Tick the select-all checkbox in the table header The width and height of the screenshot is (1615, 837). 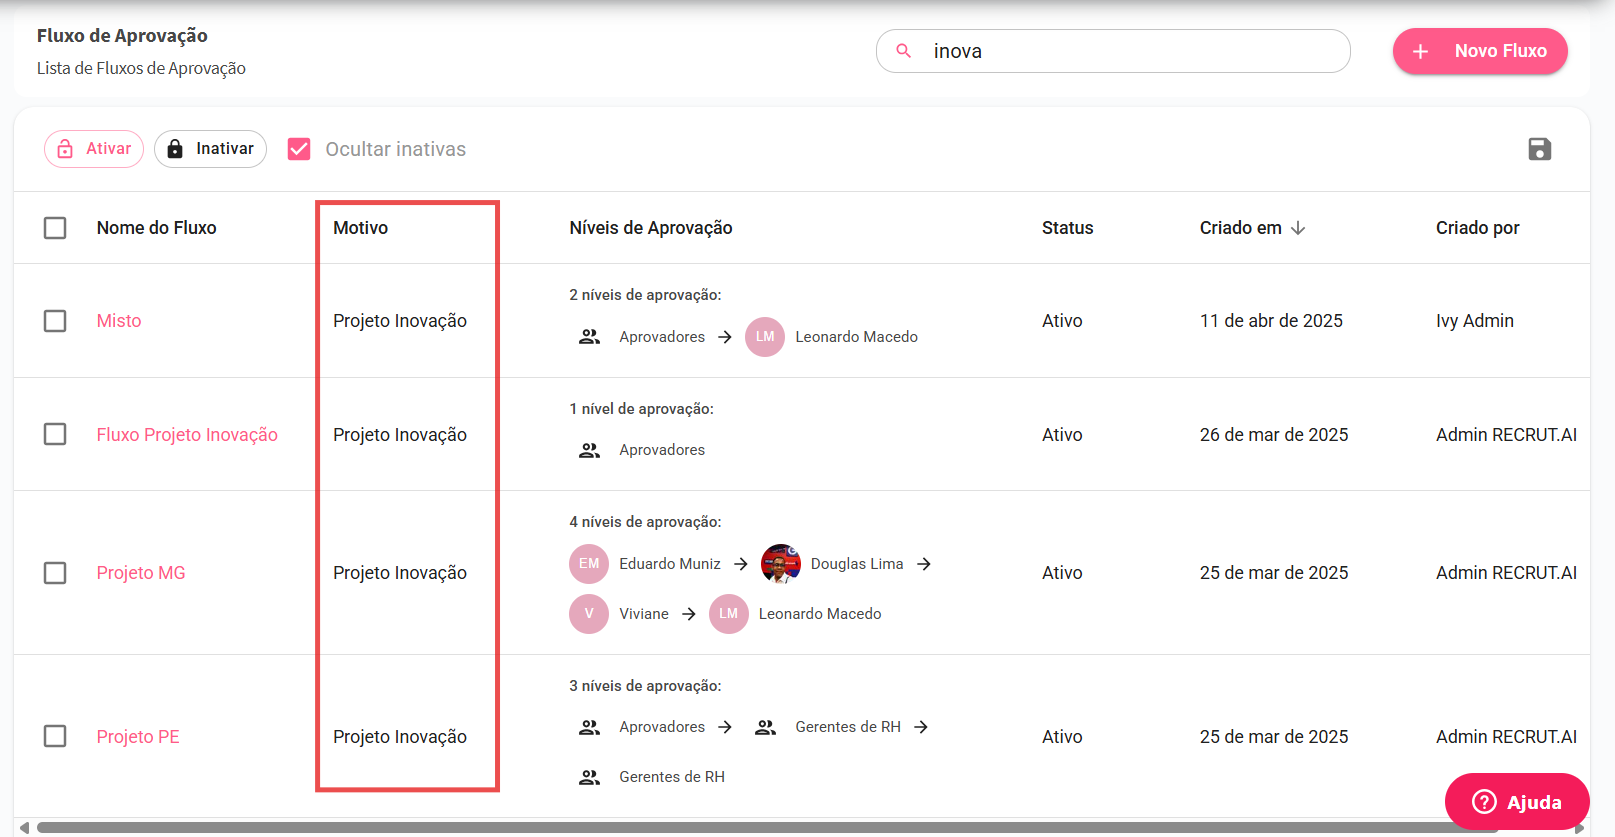tap(55, 228)
